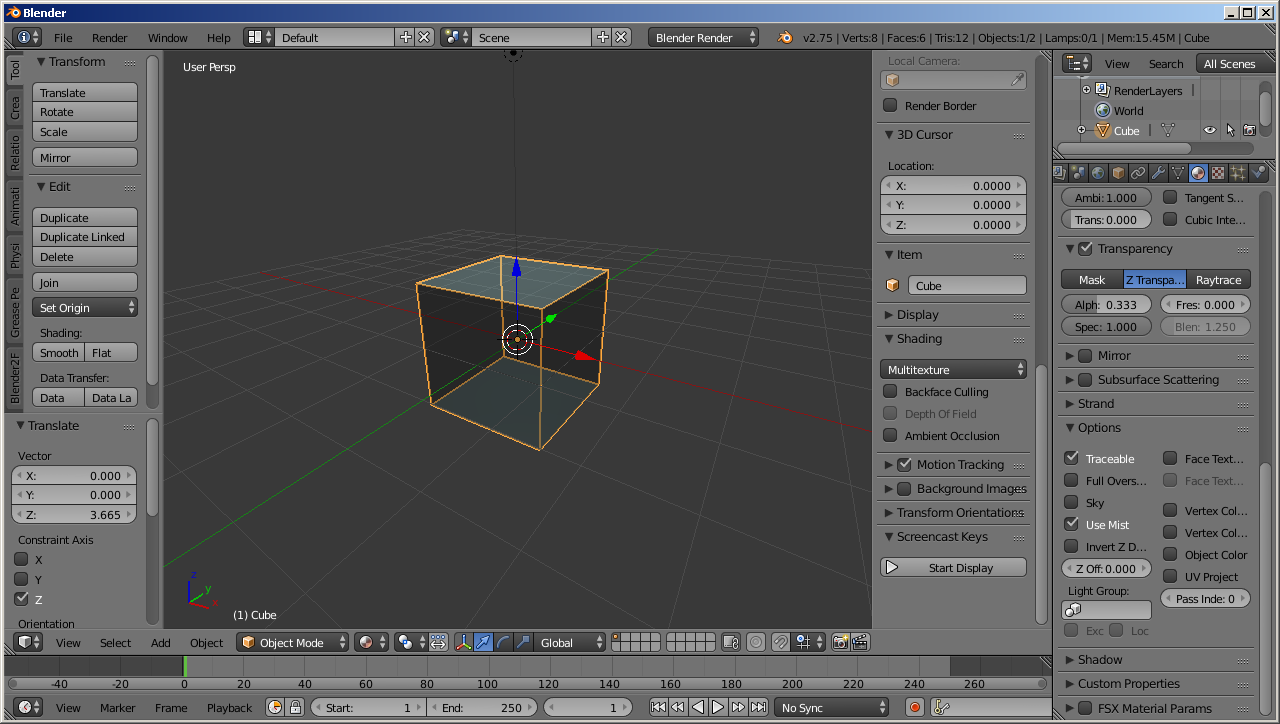Select the rotate manipulator arc icon
The image size is (1280, 724).
tap(504, 642)
